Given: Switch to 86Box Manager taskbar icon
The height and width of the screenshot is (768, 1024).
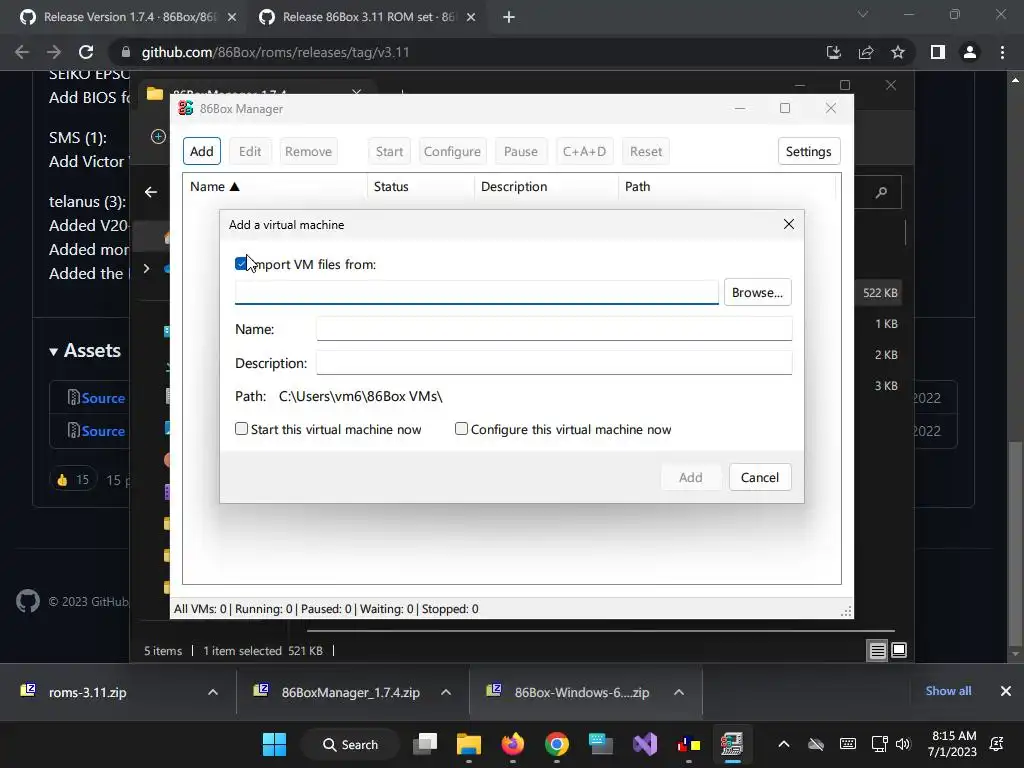Looking at the screenshot, I should (x=732, y=744).
